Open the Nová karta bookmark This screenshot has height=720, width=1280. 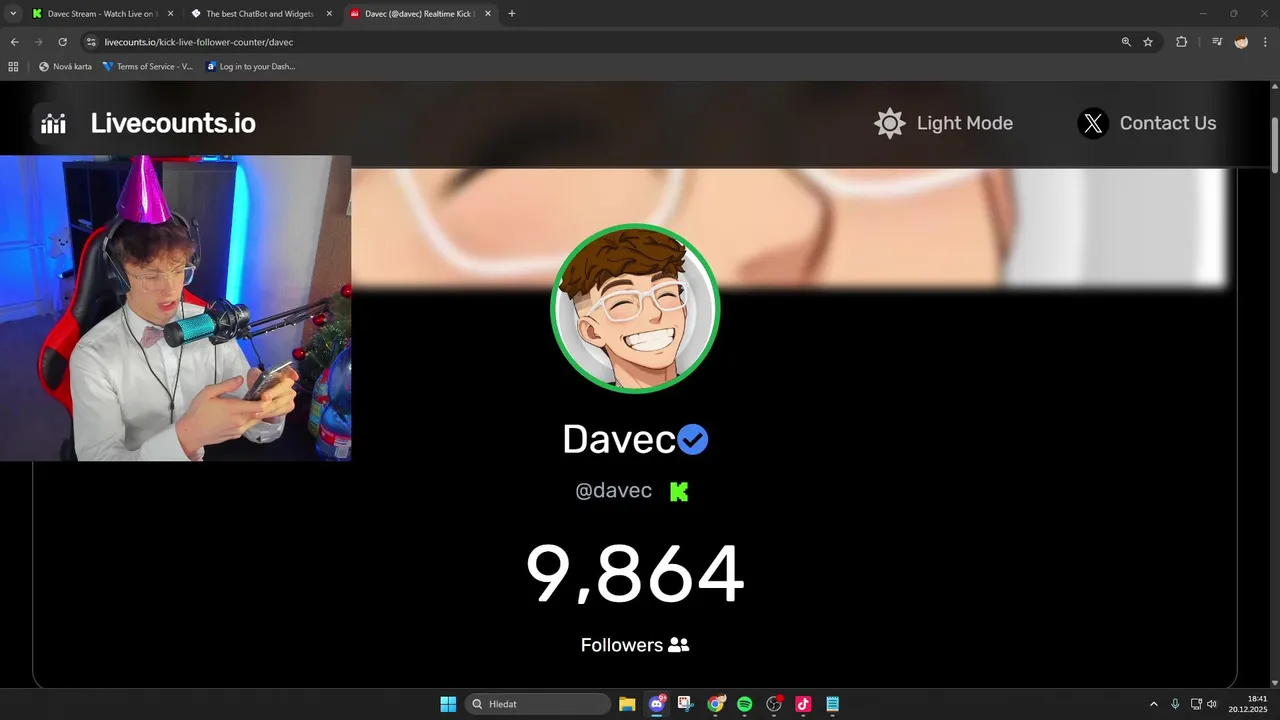[65, 67]
